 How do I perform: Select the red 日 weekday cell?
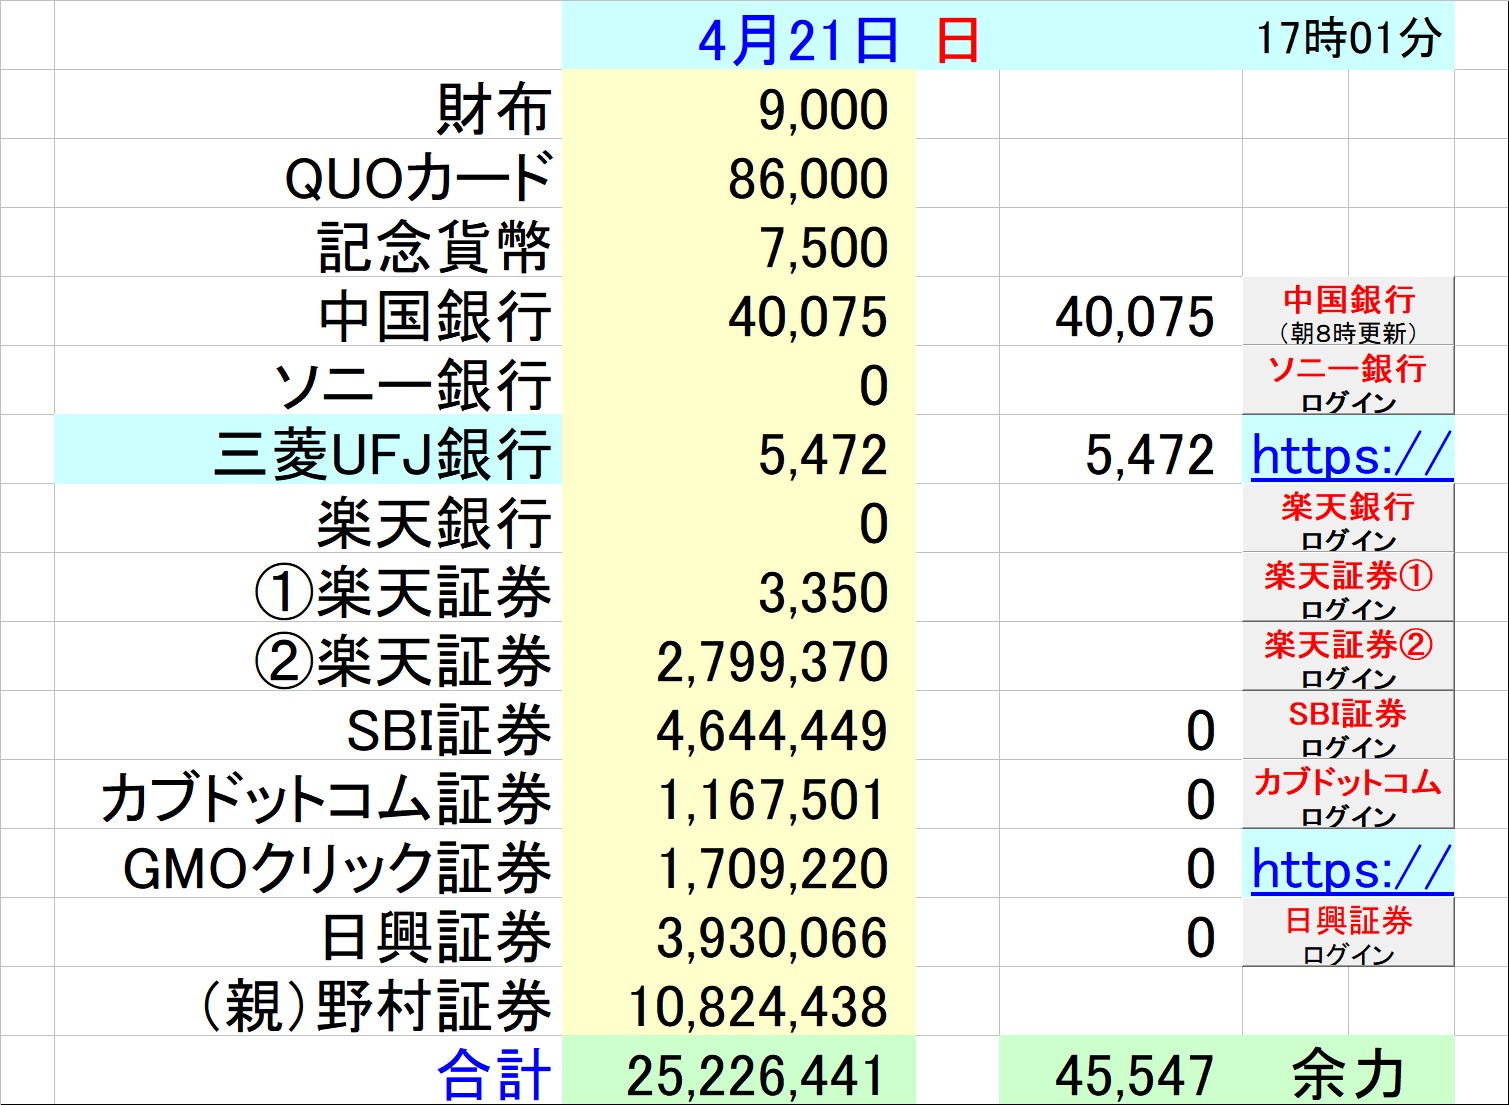click(x=957, y=35)
